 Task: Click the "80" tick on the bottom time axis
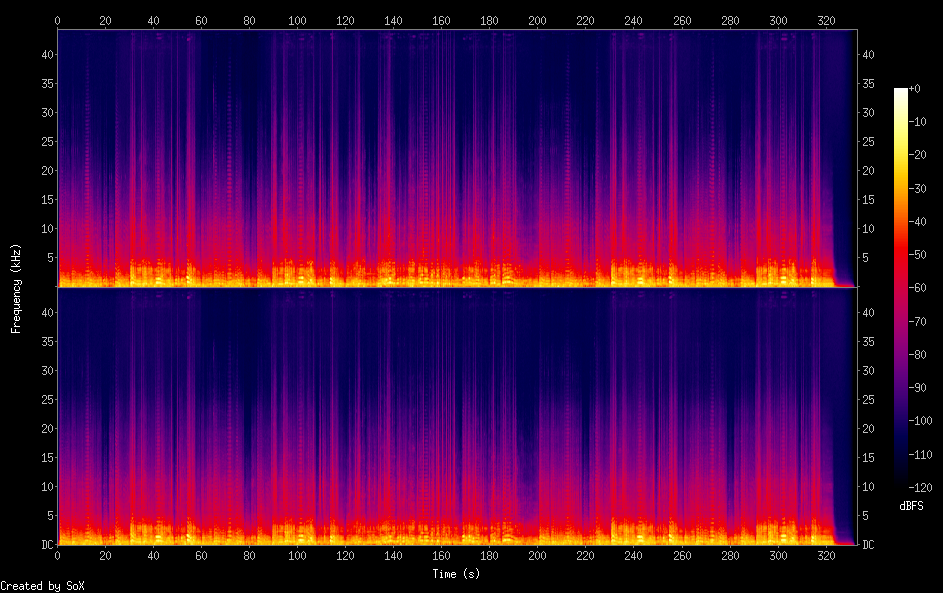pyautogui.click(x=250, y=556)
